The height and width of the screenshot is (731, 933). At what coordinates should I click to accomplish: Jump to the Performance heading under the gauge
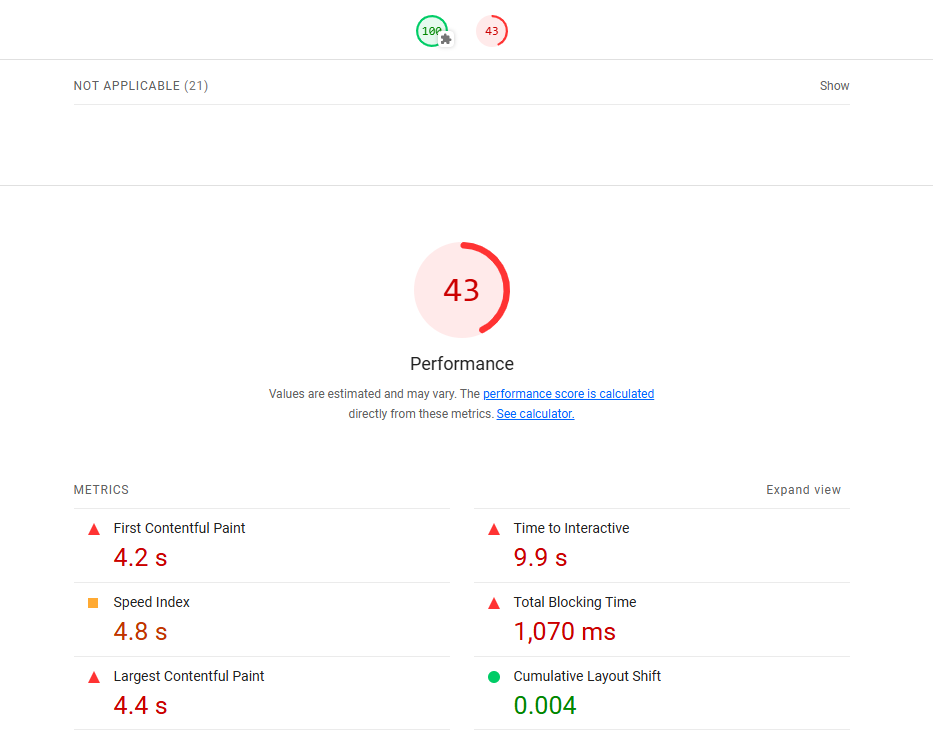[x=462, y=364]
